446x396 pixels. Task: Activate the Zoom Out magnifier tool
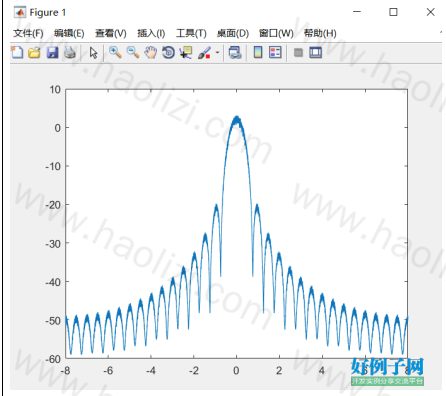point(133,52)
